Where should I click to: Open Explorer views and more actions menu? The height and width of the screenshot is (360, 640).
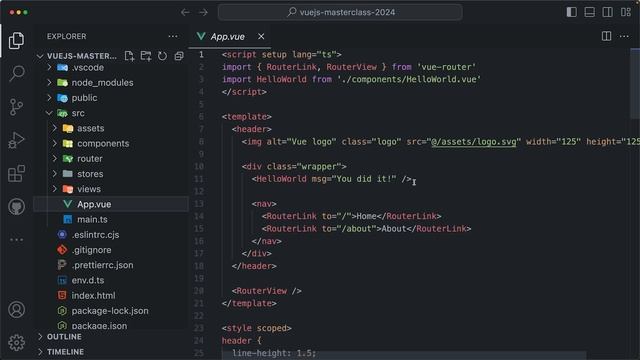tap(173, 36)
